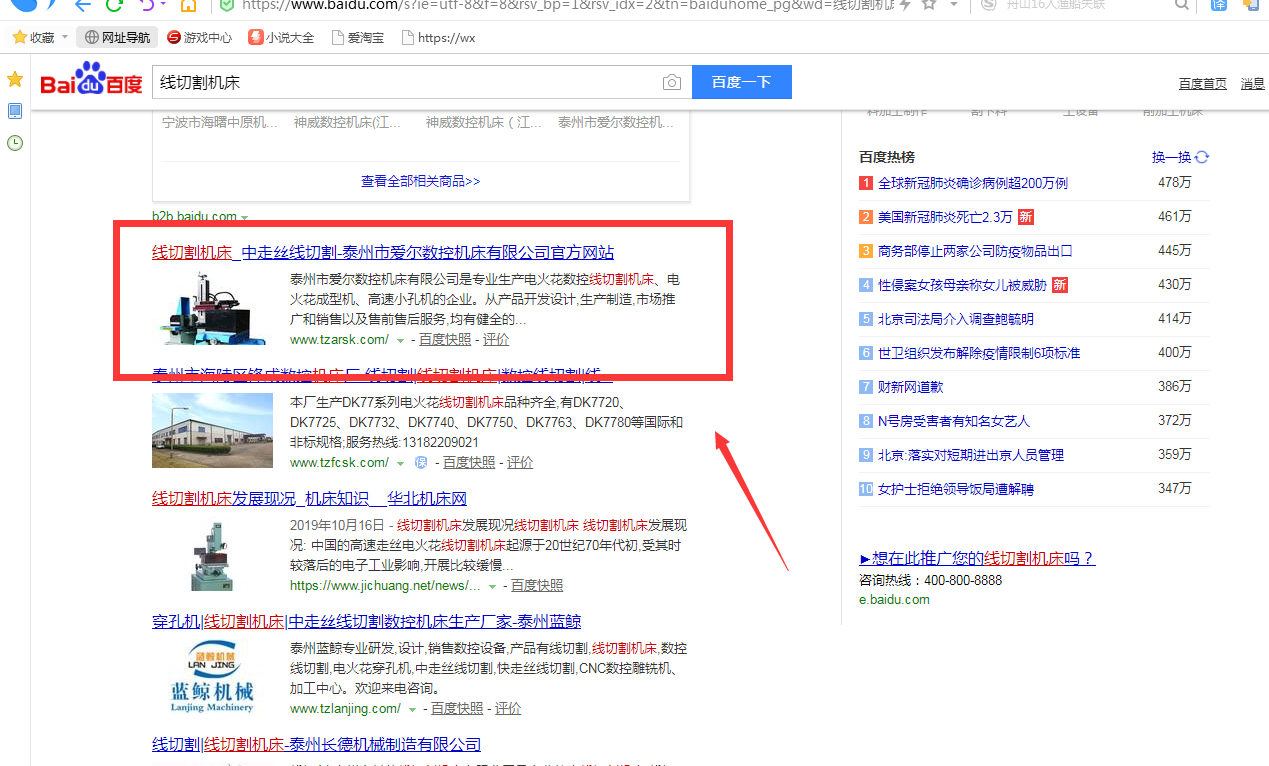This screenshot has height=766, width=1269.
Task: Open 百度快照 for www.tzarsk.com result
Action: click(445, 340)
